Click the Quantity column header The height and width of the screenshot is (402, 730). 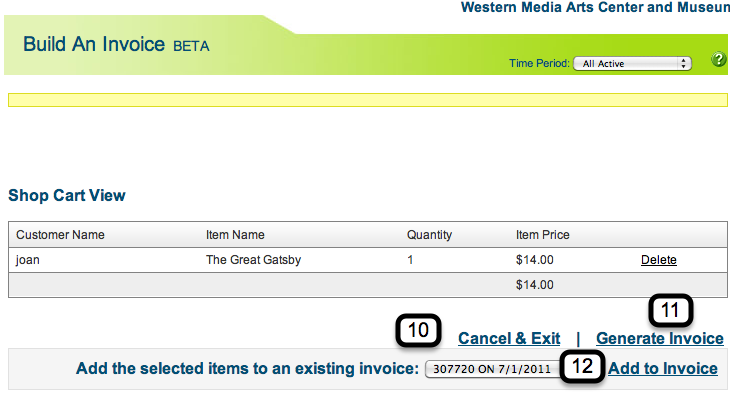point(429,235)
